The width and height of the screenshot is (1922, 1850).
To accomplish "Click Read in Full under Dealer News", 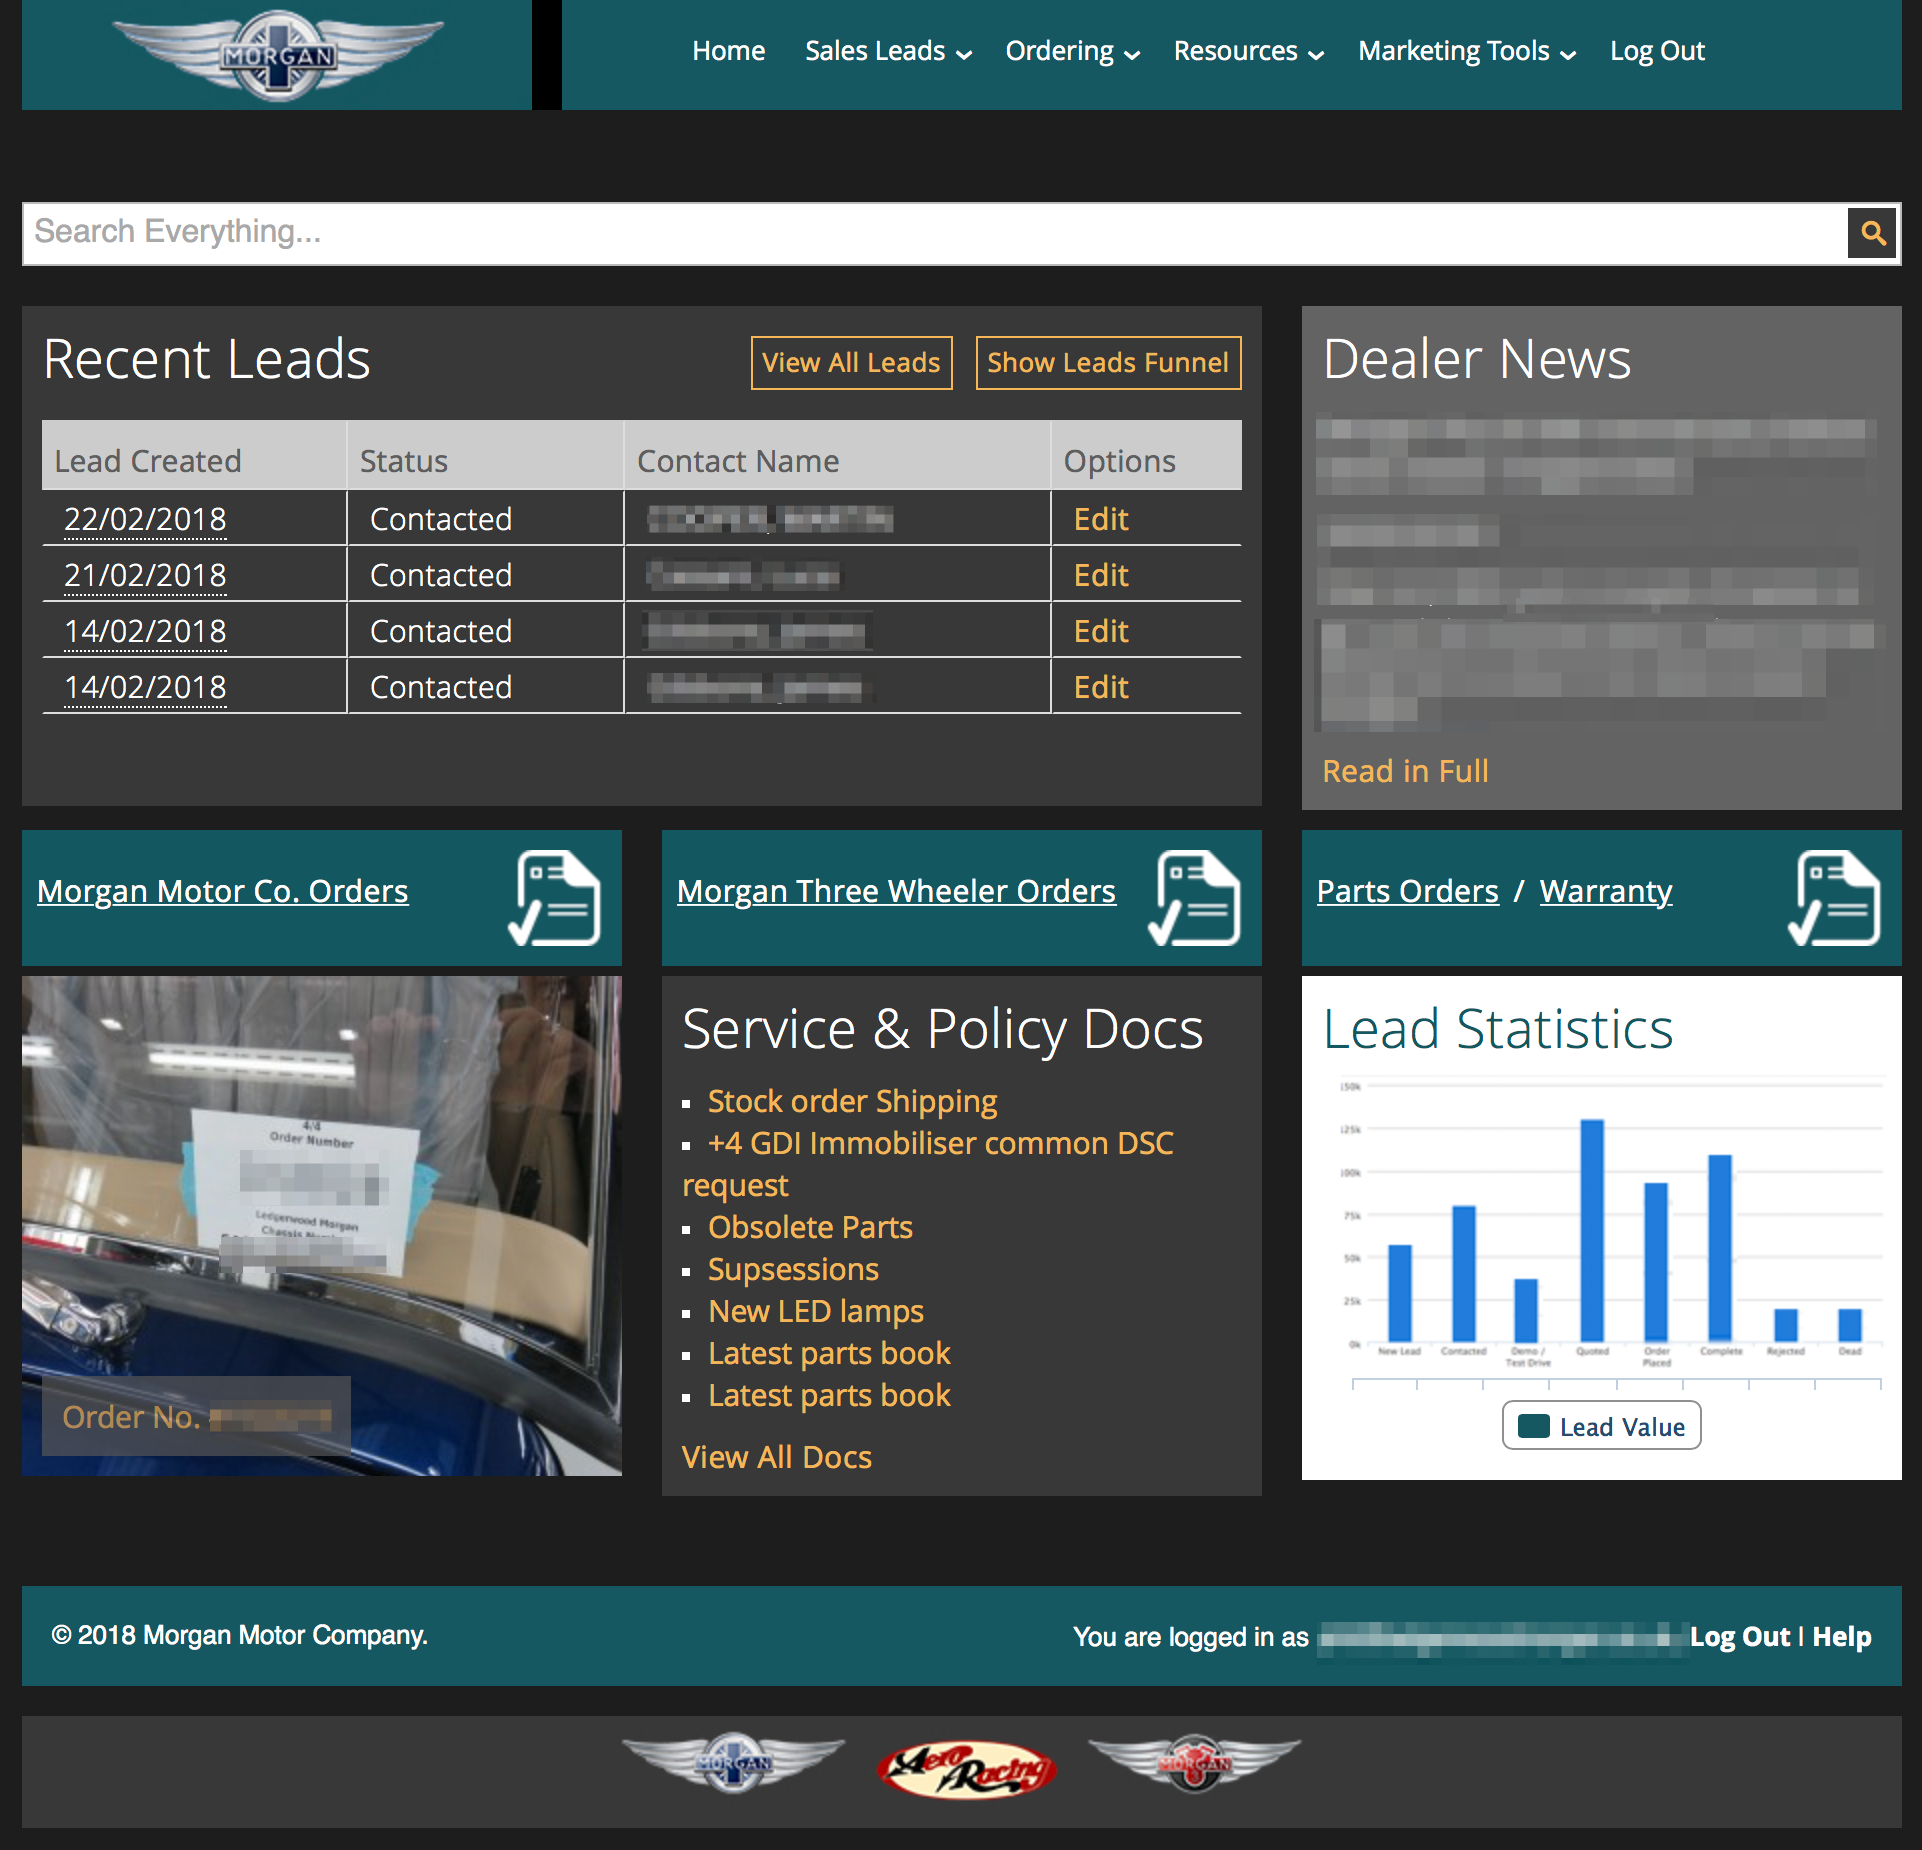I will click(x=1405, y=771).
